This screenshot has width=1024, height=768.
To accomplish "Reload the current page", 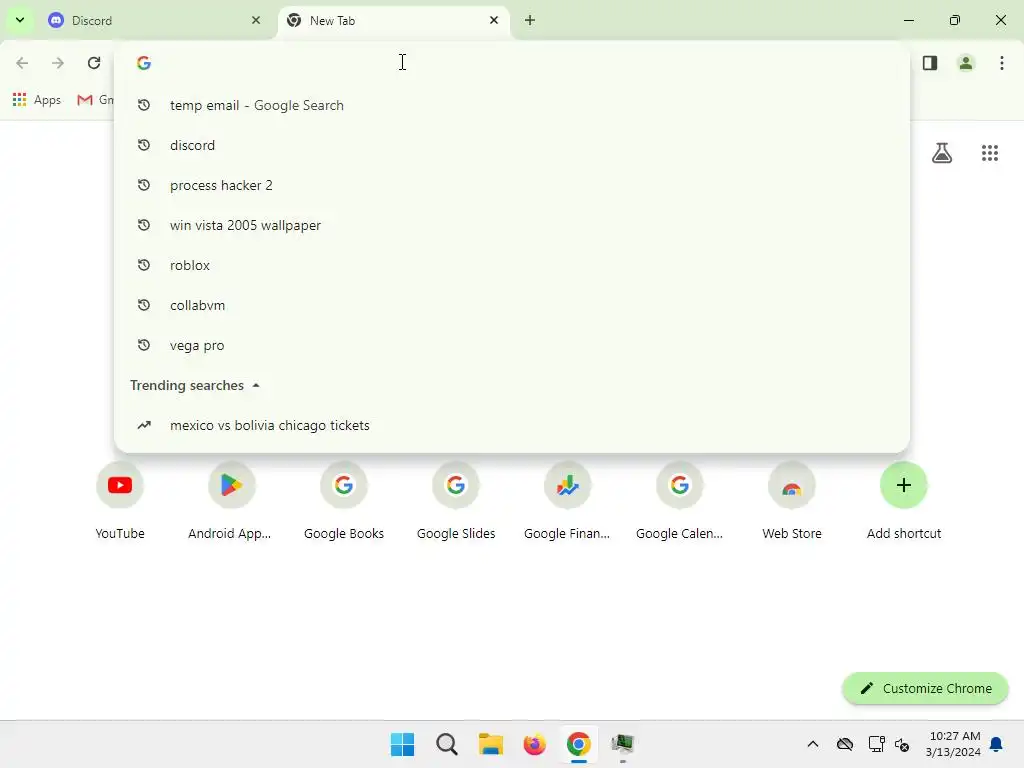I will point(94,63).
